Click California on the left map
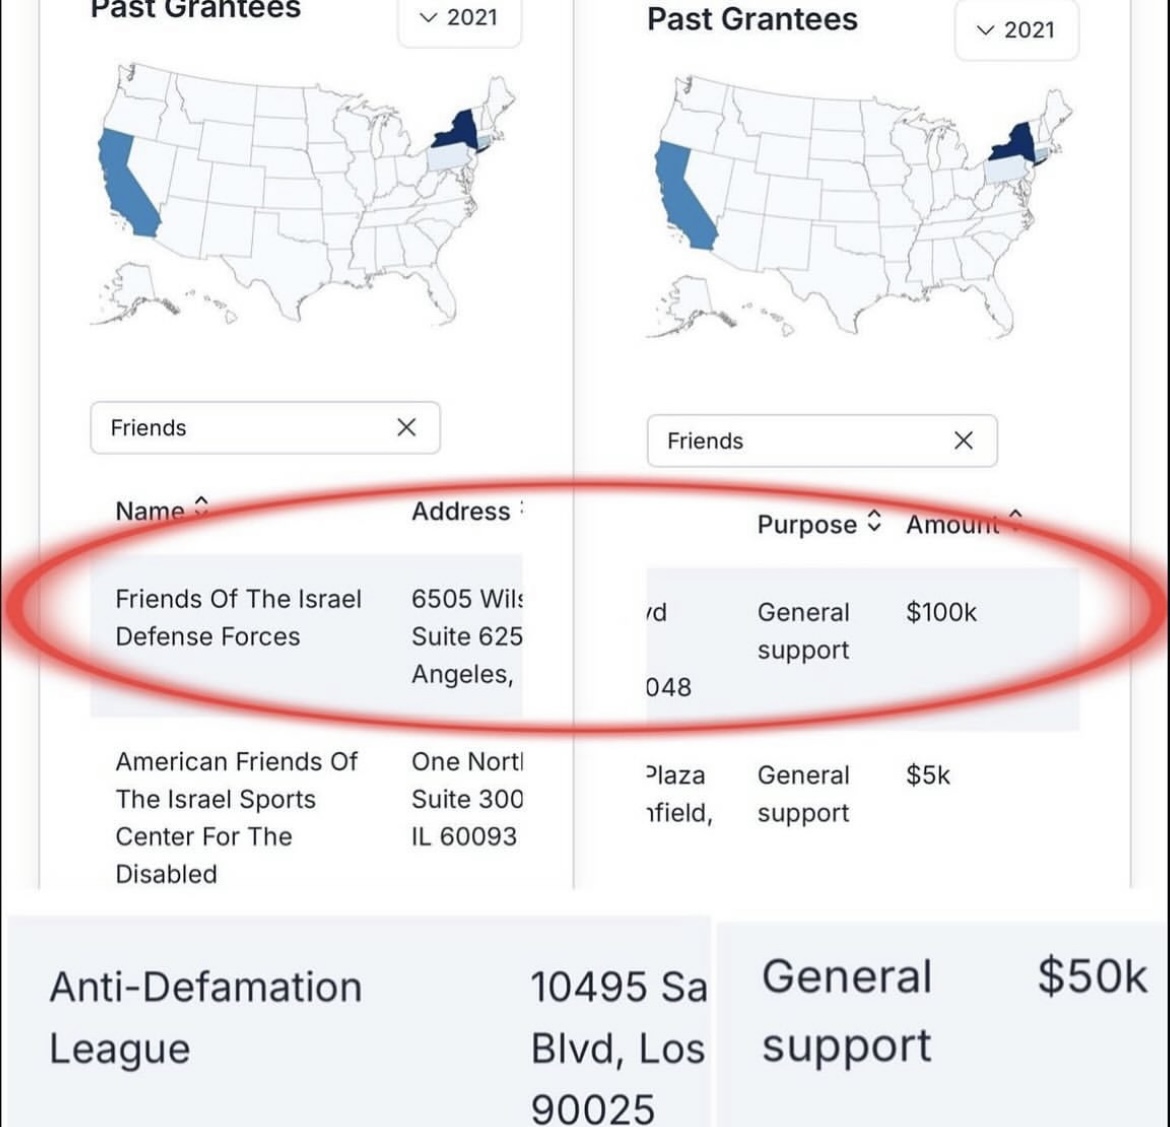Image resolution: width=1170 pixels, height=1127 pixels. (x=125, y=185)
